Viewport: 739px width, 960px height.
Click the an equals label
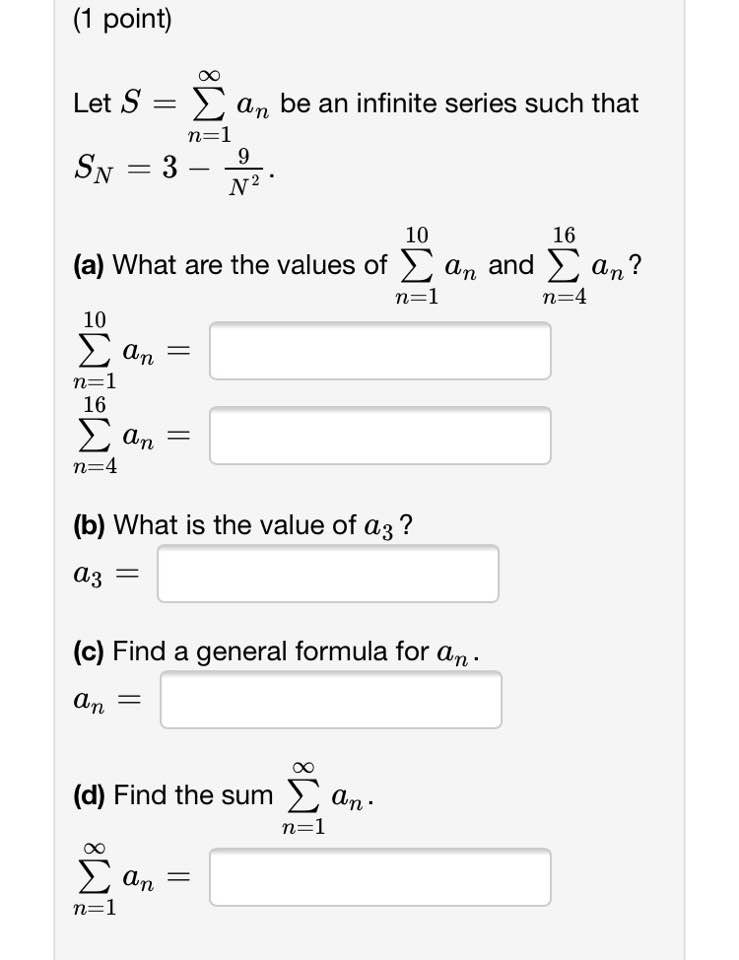click(106, 700)
